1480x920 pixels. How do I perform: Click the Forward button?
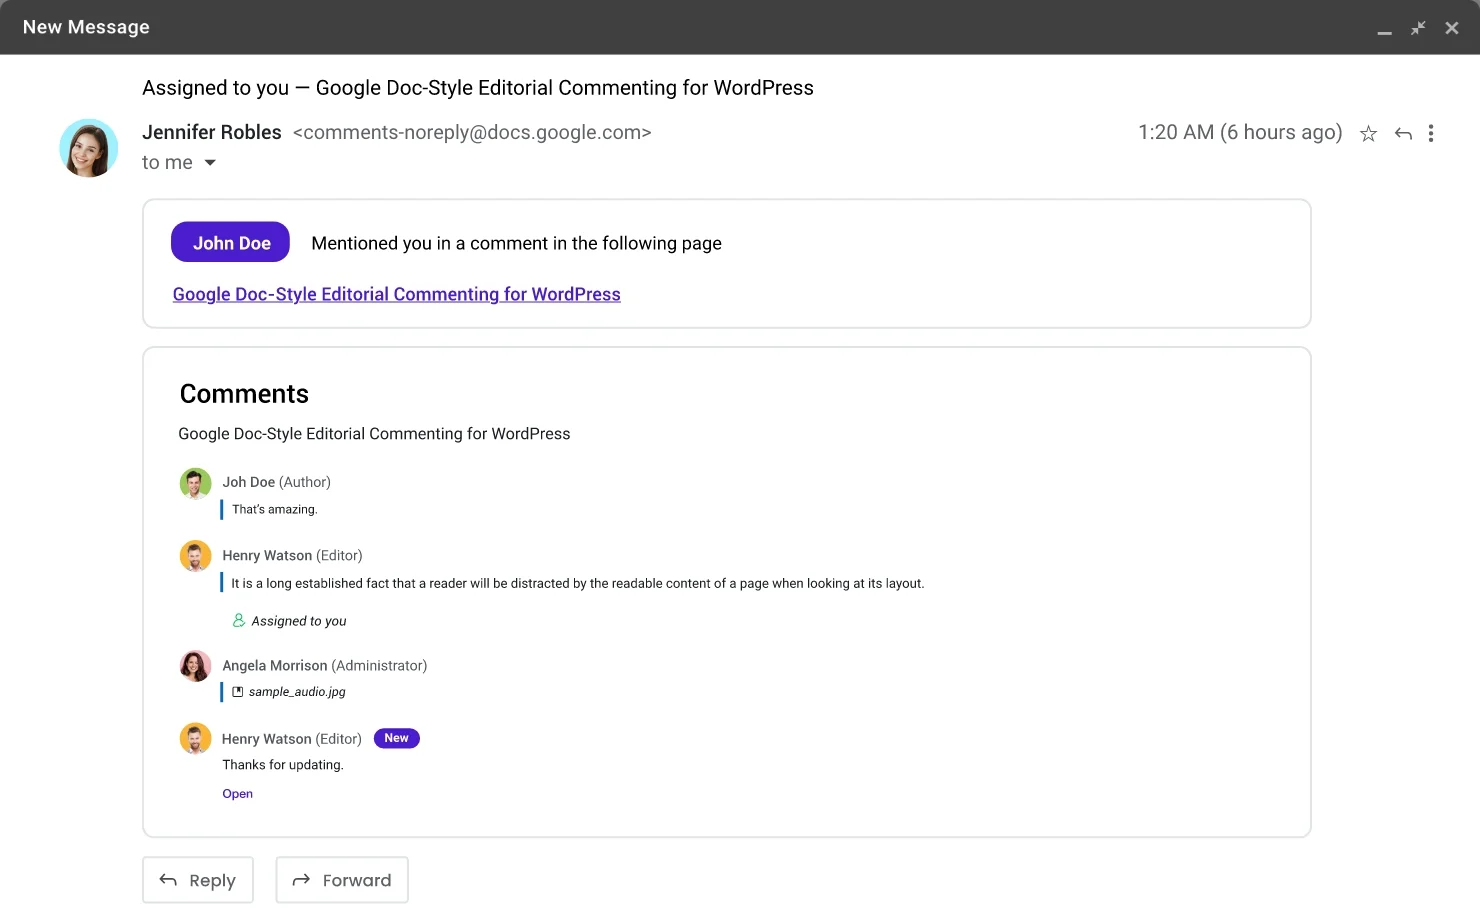(x=342, y=880)
